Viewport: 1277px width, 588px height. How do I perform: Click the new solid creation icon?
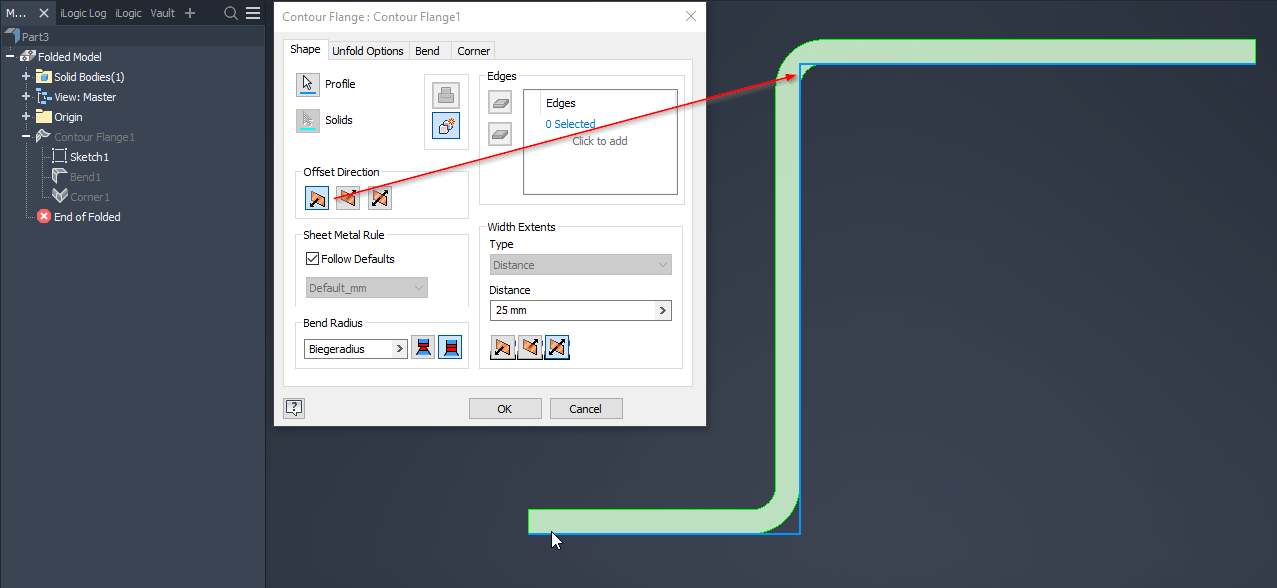(x=444, y=126)
